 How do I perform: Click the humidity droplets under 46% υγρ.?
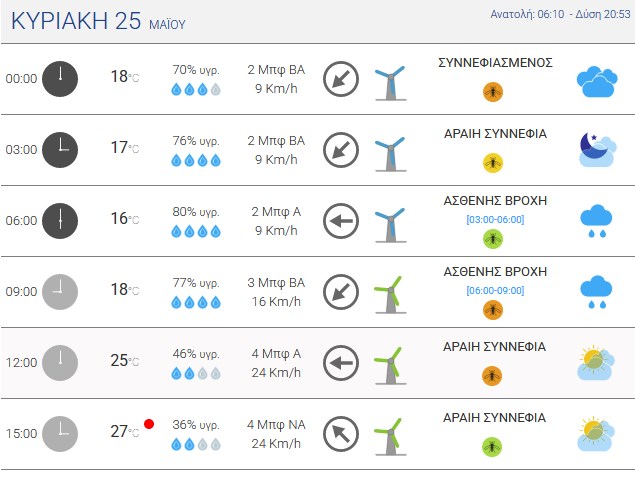click(196, 373)
